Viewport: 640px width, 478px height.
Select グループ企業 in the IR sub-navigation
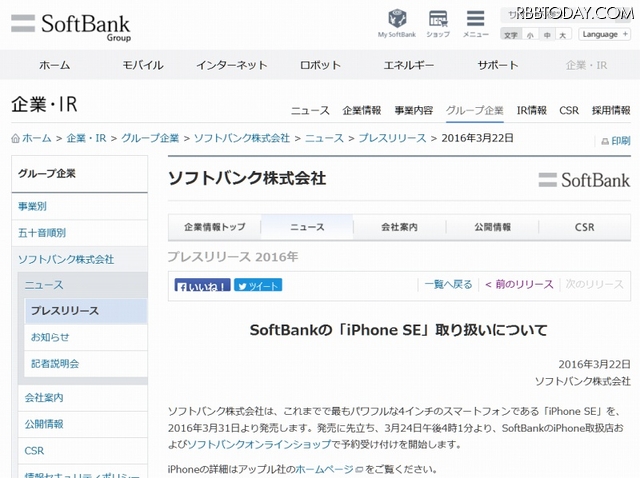475,111
